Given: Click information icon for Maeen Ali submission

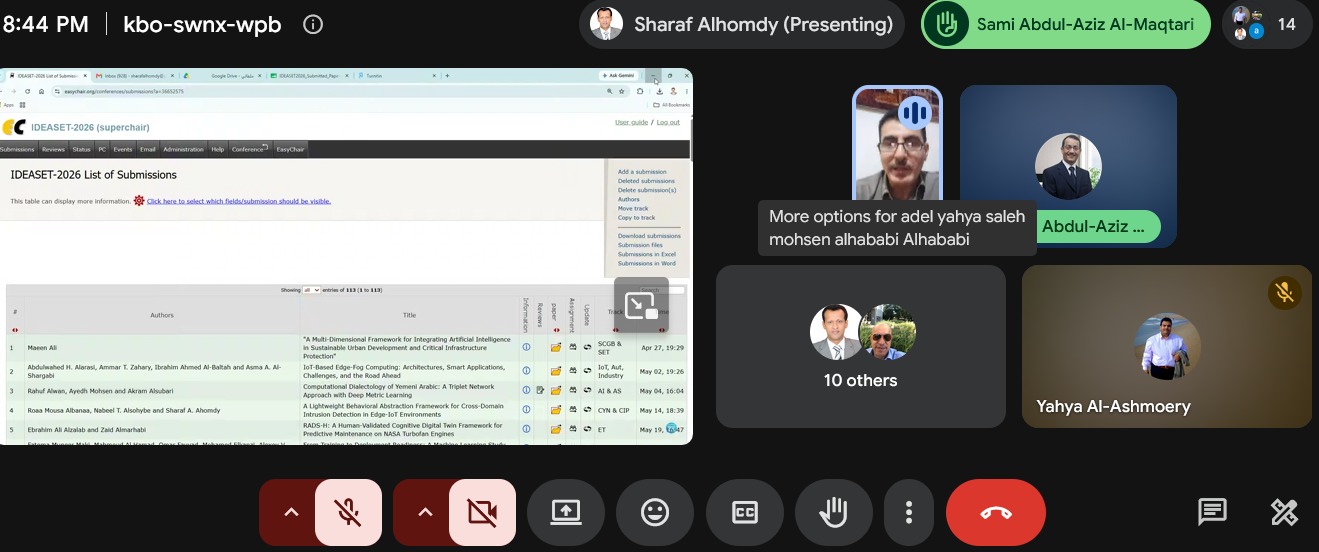Looking at the screenshot, I should click(x=526, y=347).
